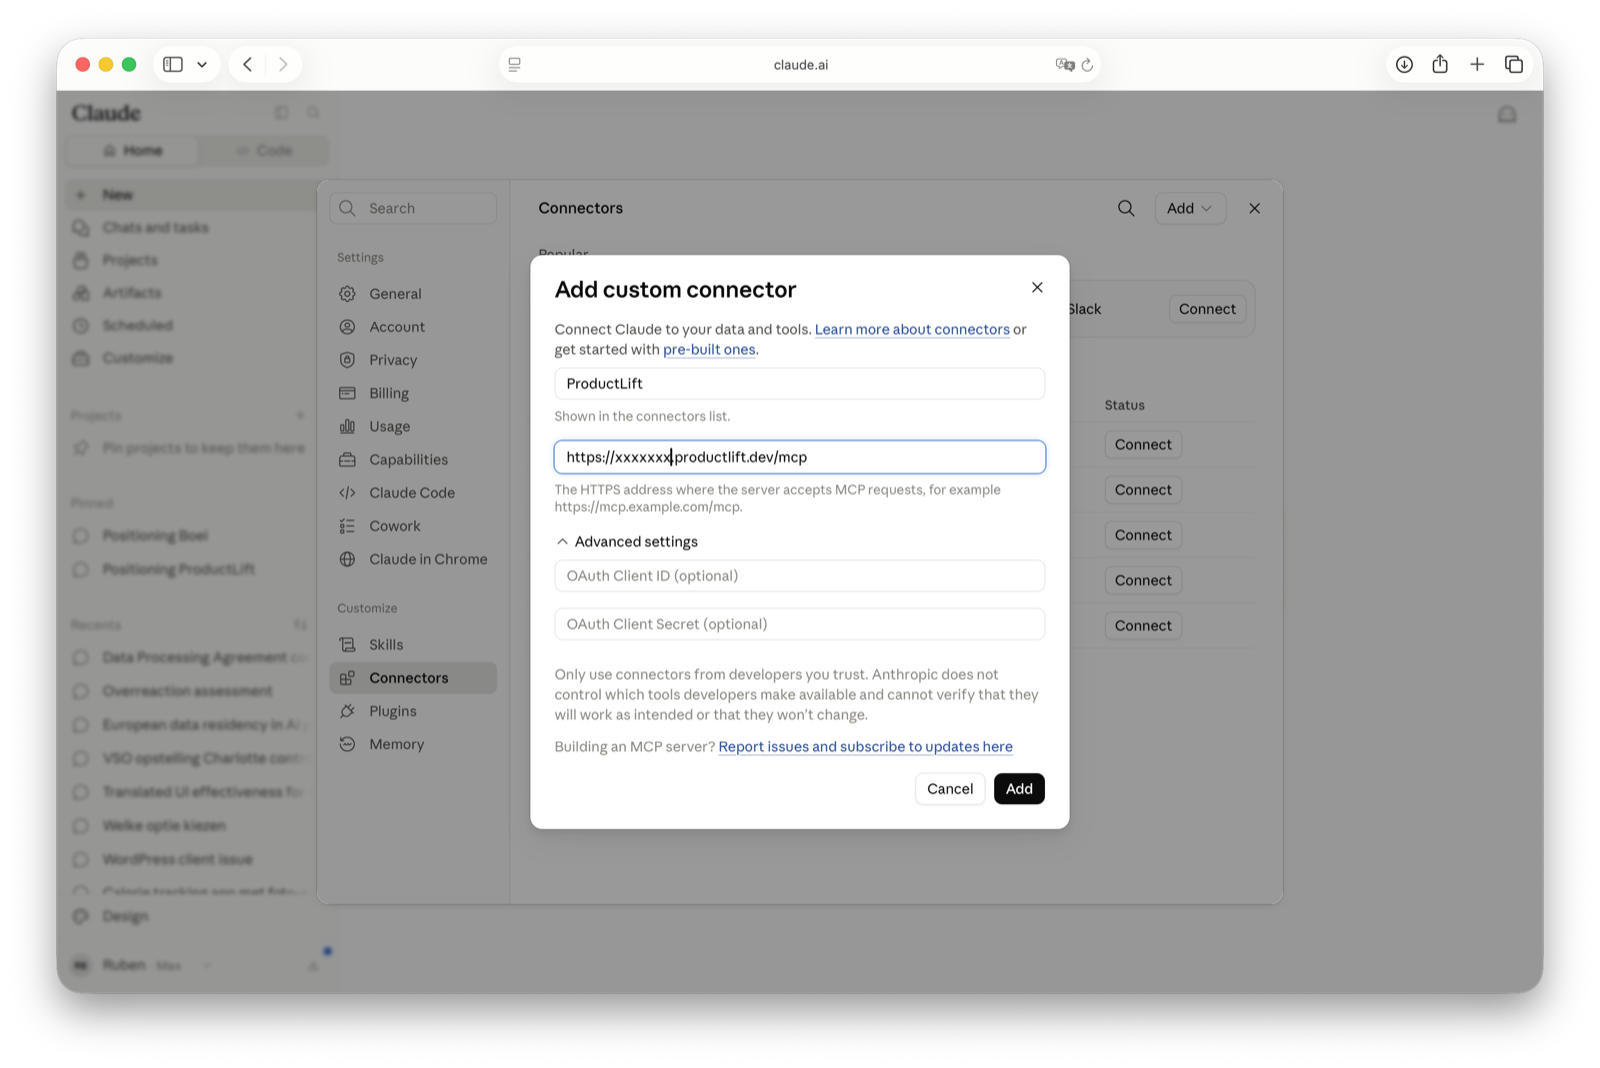Click Connect button next to Slack
The height and width of the screenshot is (1068, 1600).
click(1207, 309)
